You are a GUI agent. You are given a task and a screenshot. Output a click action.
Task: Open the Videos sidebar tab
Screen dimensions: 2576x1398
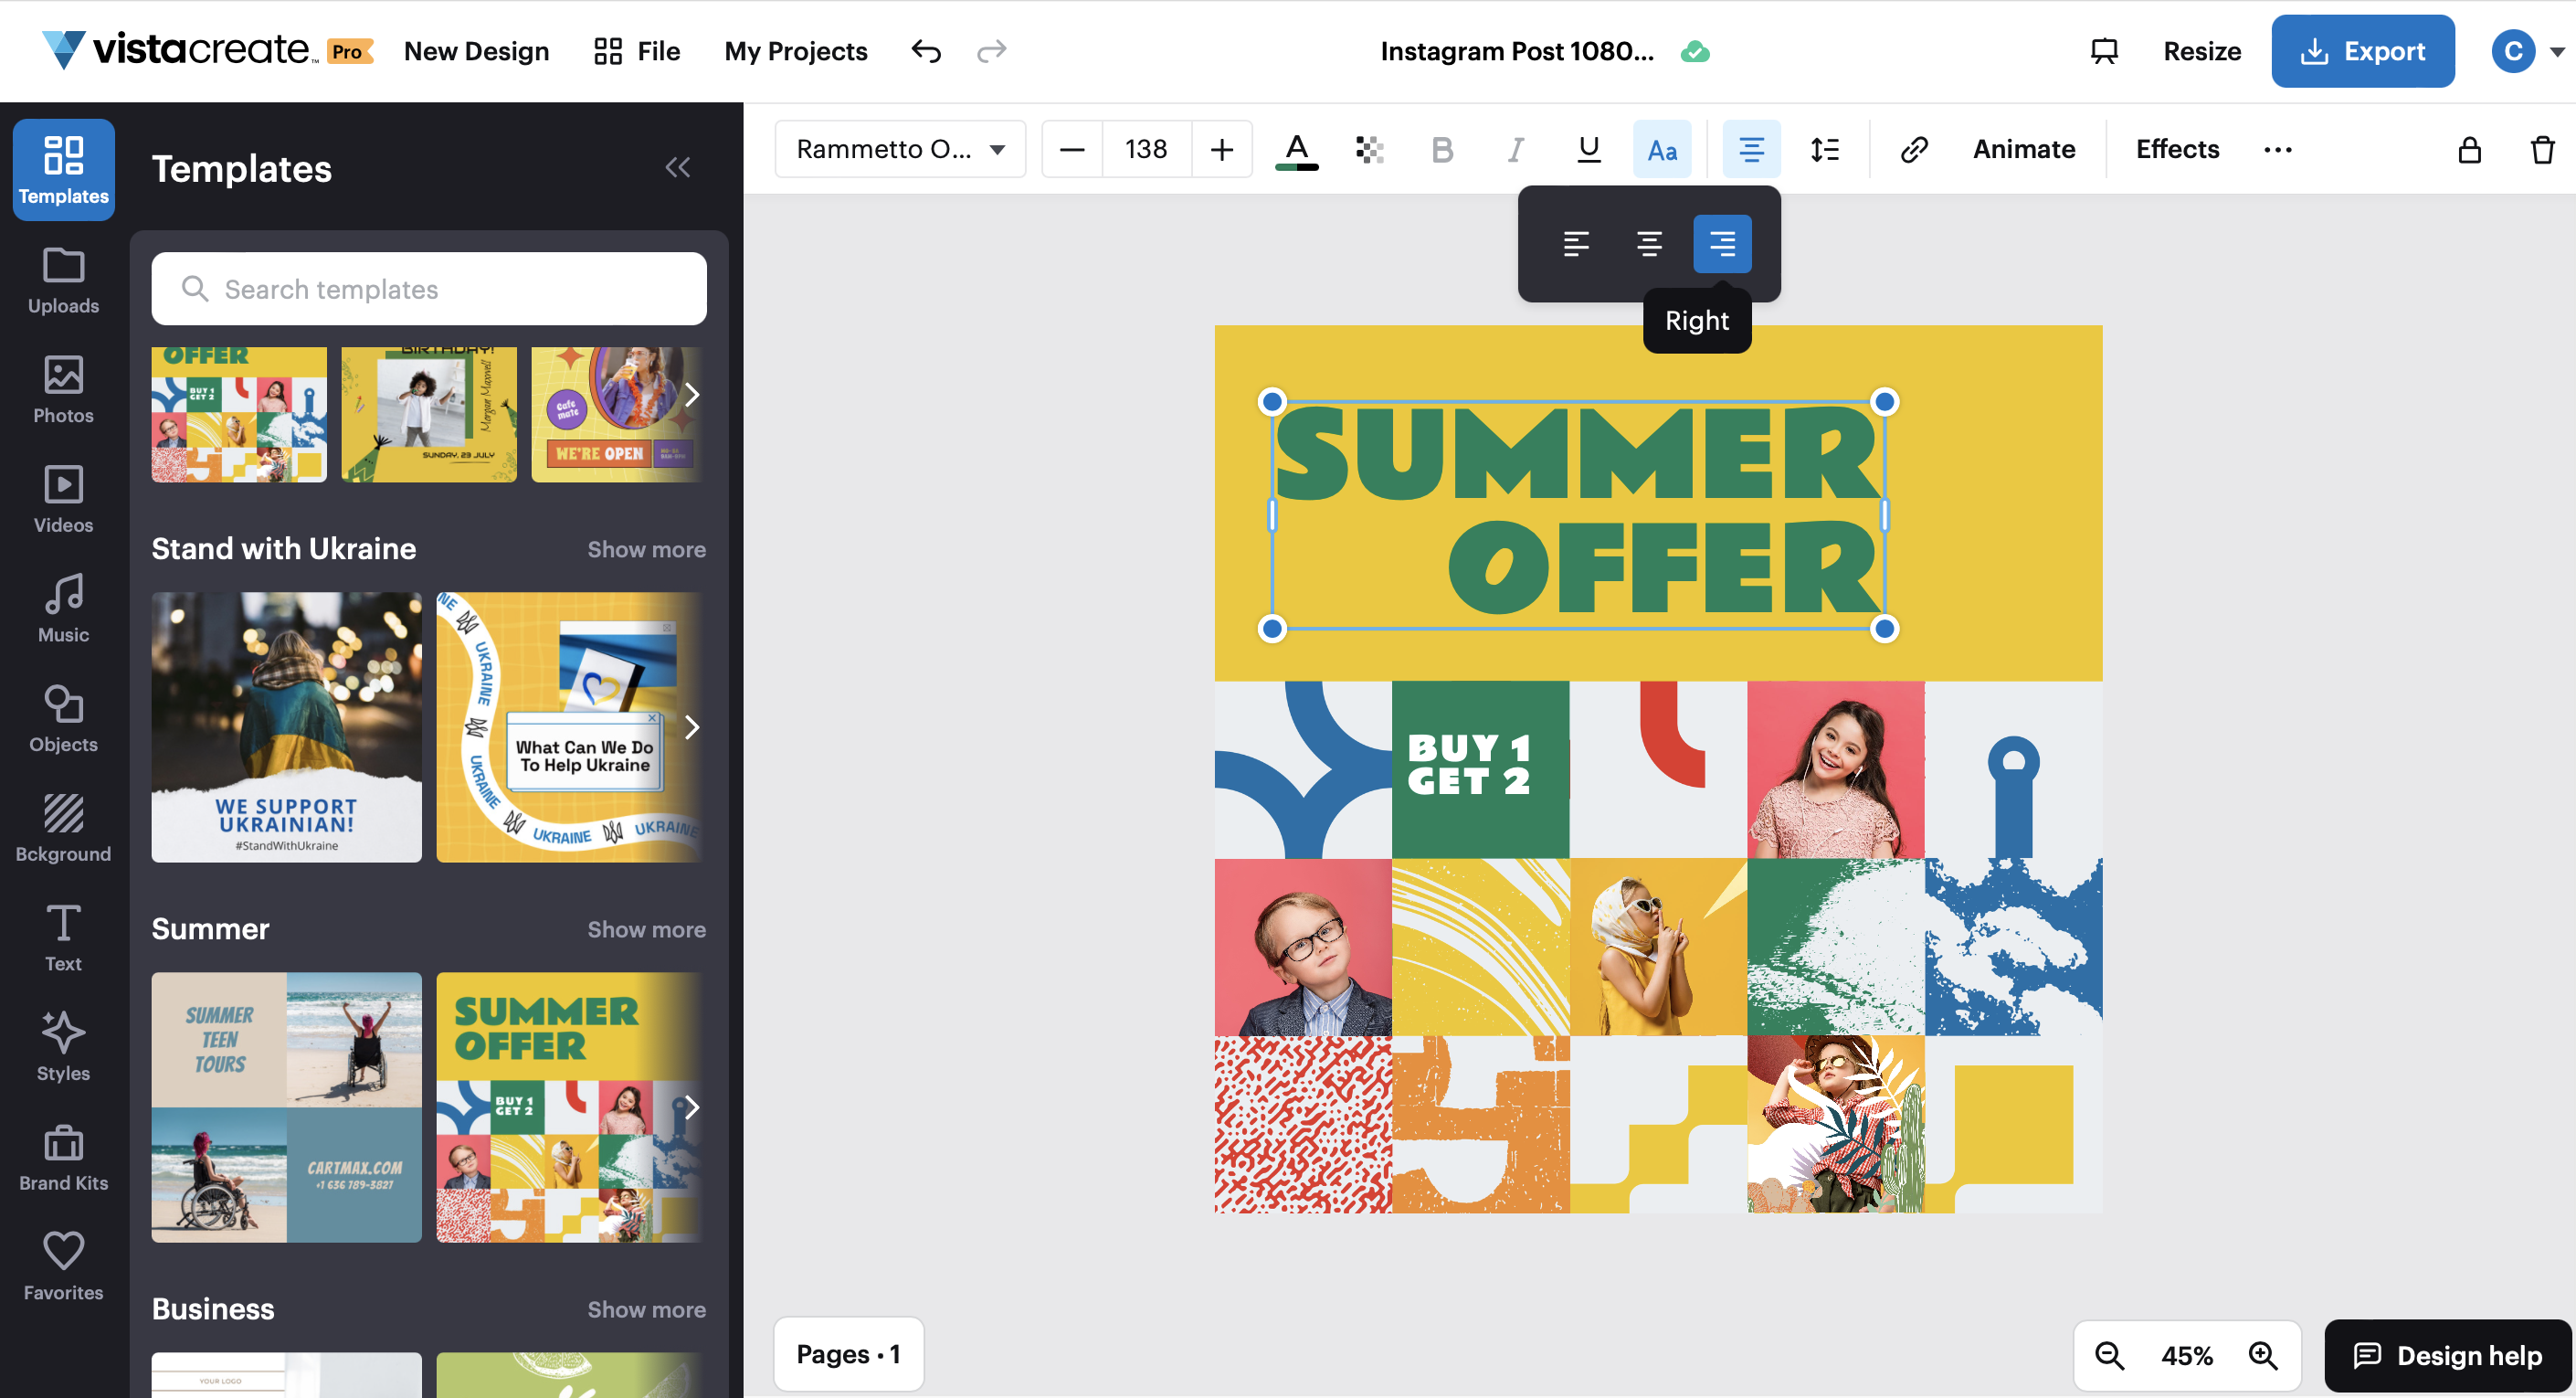[63, 499]
